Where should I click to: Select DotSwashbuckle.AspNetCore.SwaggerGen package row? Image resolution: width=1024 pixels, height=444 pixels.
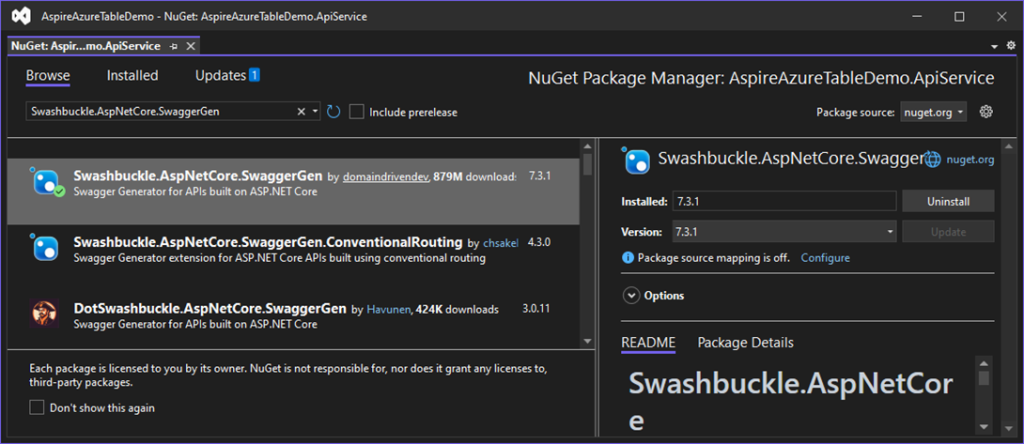pyautogui.click(x=293, y=315)
